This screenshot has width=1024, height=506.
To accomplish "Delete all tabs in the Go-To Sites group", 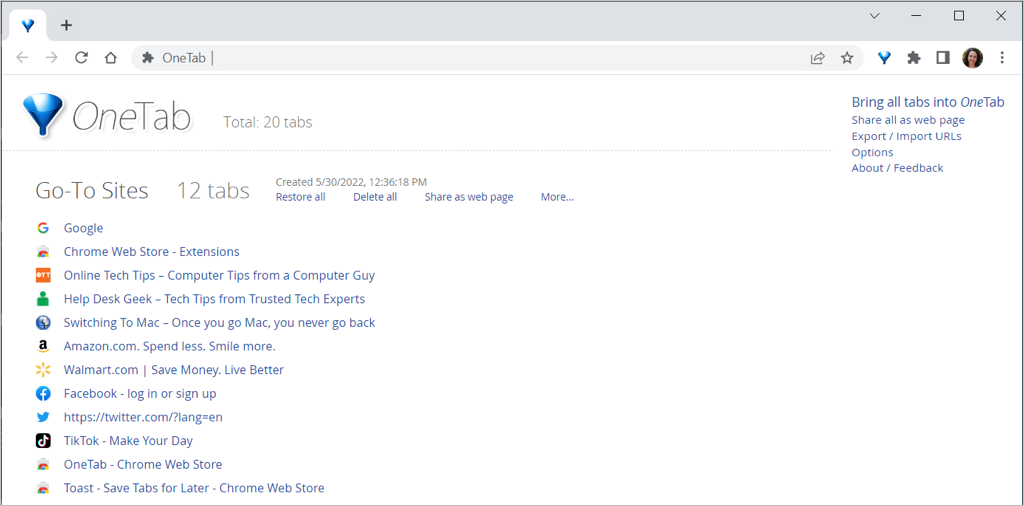I will coord(375,197).
